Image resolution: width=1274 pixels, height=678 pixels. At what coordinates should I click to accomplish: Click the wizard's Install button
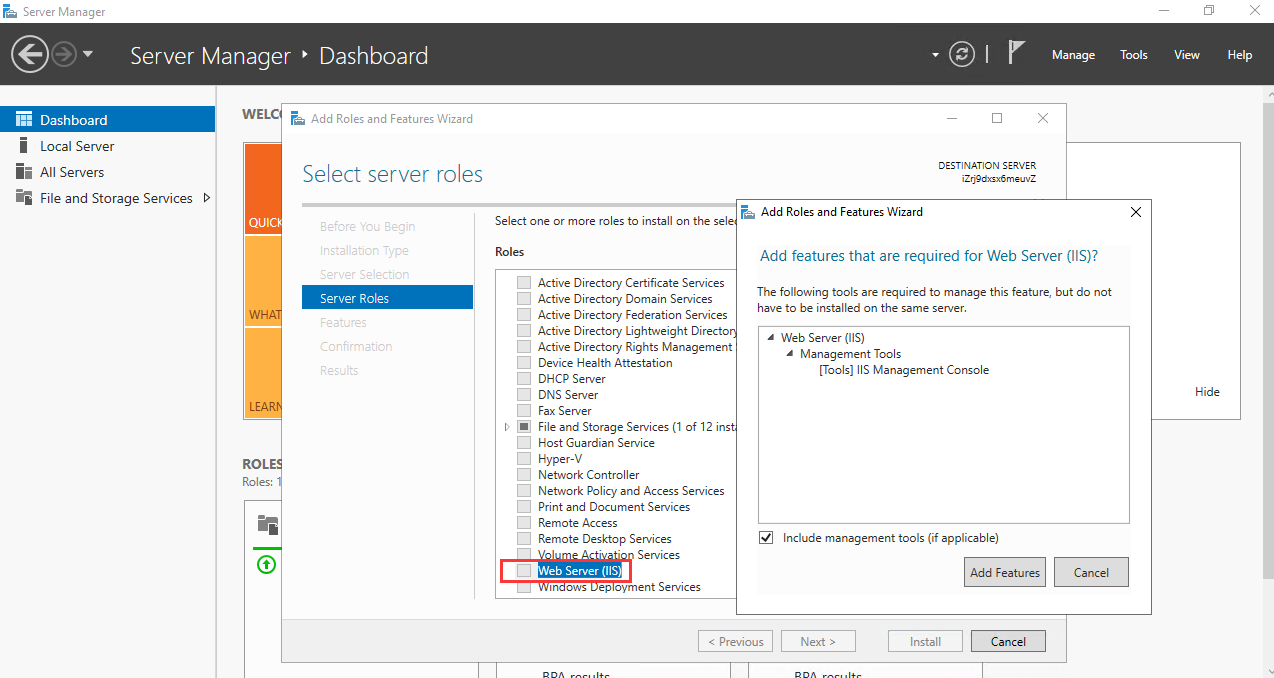(925, 641)
